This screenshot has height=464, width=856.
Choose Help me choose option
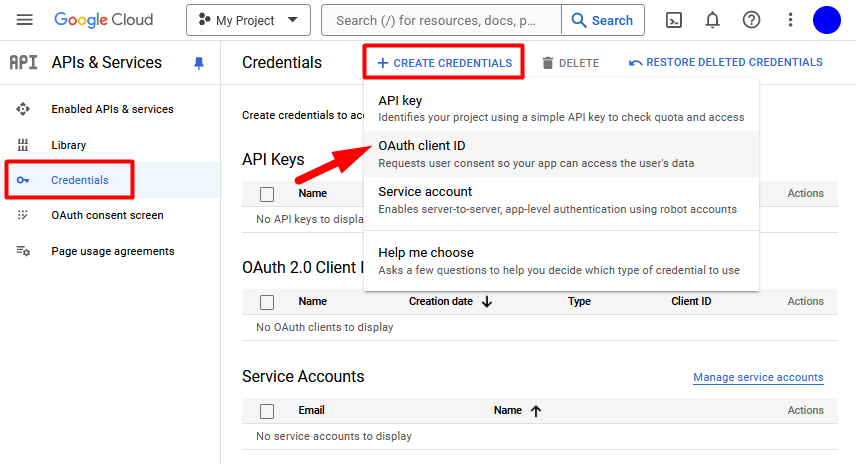point(561,261)
